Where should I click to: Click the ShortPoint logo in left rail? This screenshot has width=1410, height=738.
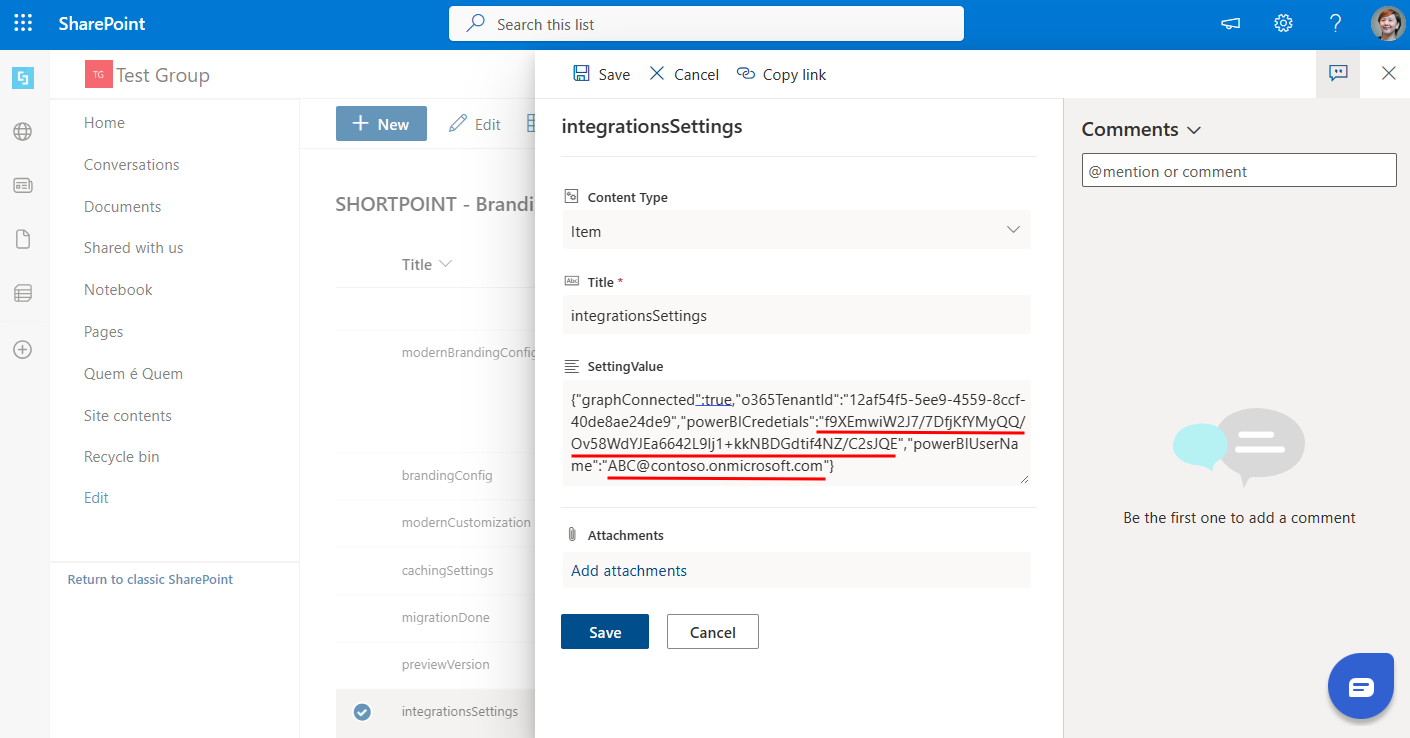click(x=23, y=77)
